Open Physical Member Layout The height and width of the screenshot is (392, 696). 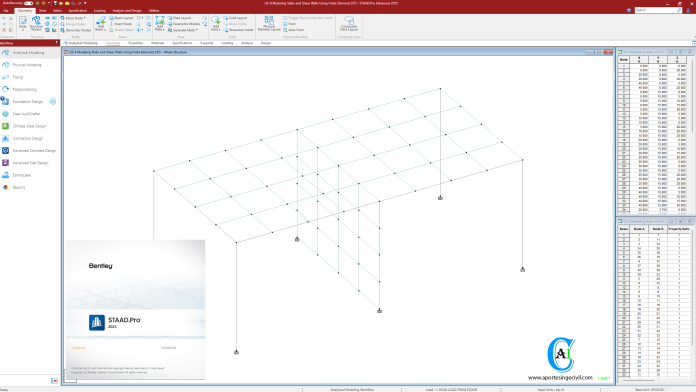269,24
